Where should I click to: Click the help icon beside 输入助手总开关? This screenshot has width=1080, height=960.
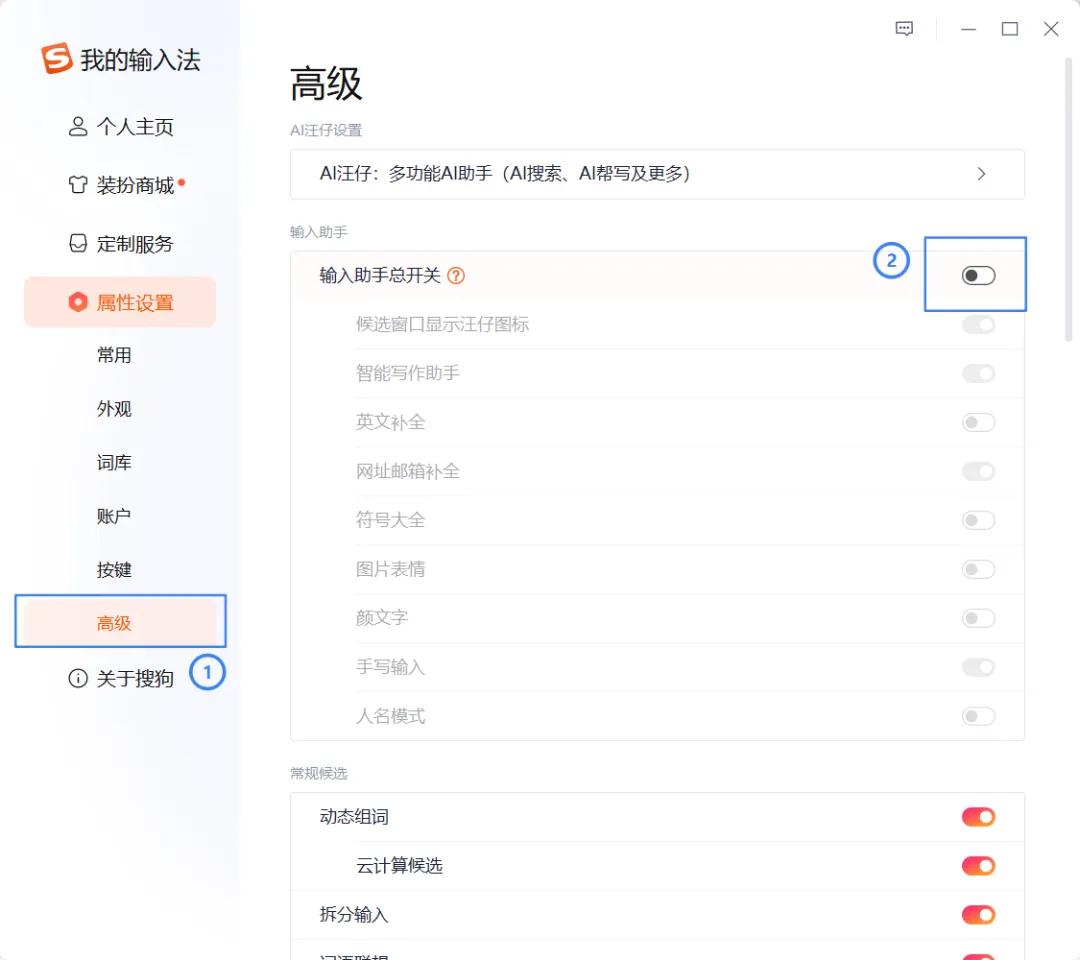click(456, 275)
